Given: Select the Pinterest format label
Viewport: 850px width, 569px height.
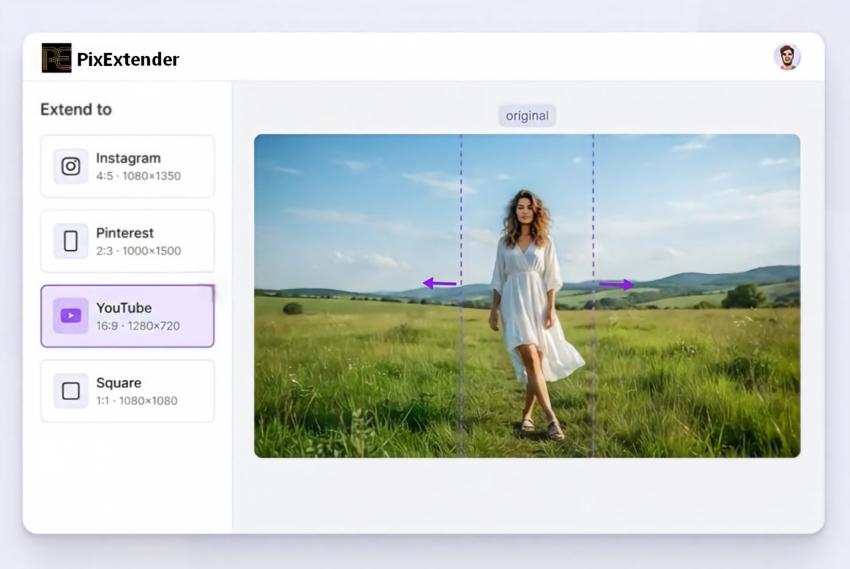Looking at the screenshot, I should (x=125, y=233).
